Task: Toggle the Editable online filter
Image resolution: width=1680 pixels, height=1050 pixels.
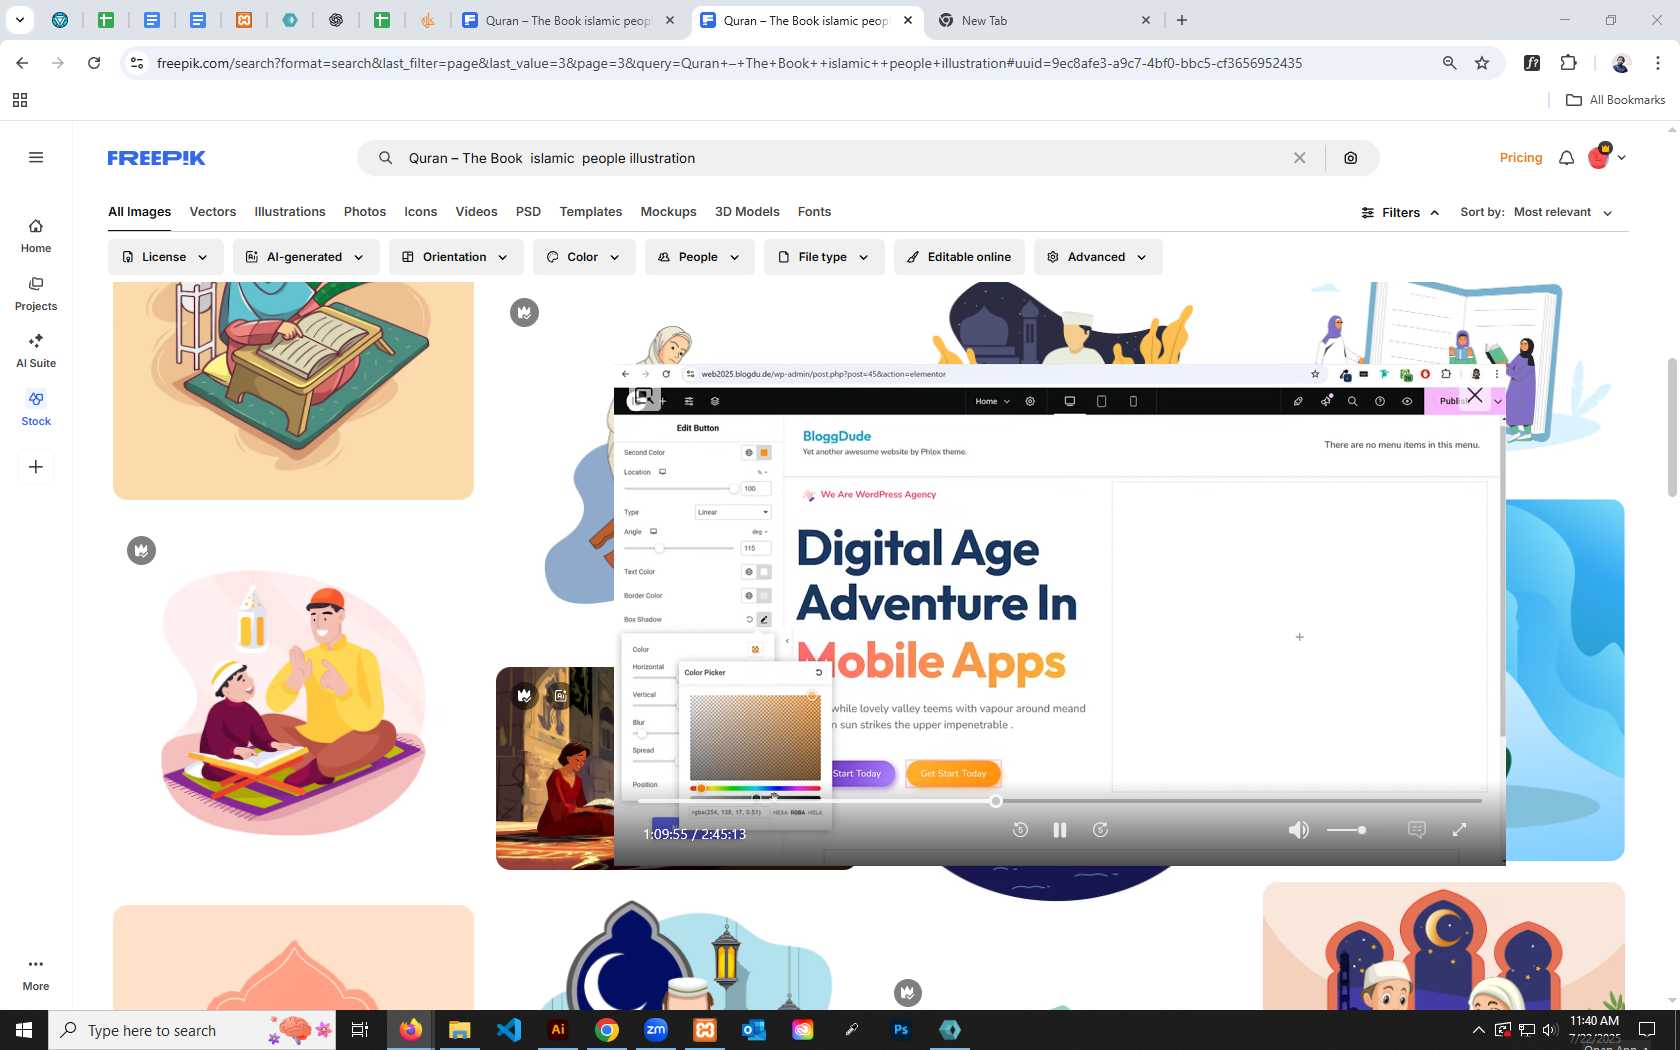Action: click(x=959, y=257)
